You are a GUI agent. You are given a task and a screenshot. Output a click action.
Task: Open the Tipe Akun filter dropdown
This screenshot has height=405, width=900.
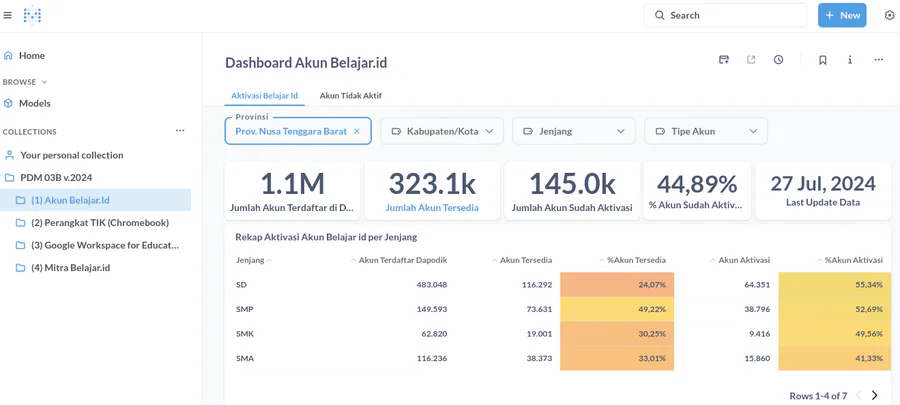coord(705,131)
